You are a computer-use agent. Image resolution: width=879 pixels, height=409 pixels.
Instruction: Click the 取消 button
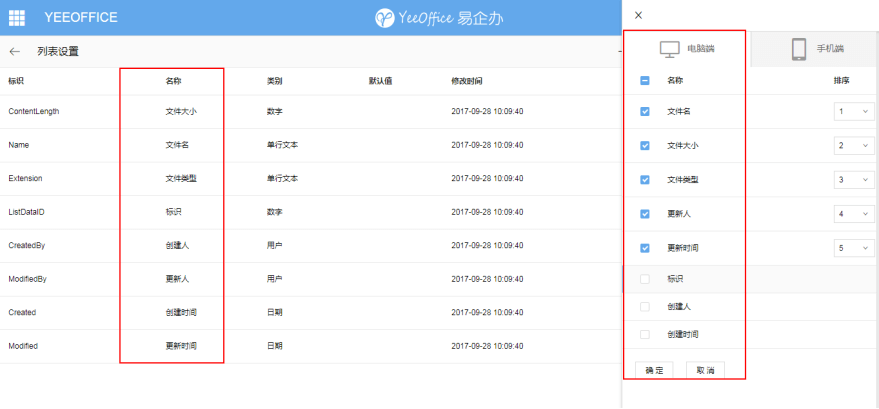click(705, 370)
